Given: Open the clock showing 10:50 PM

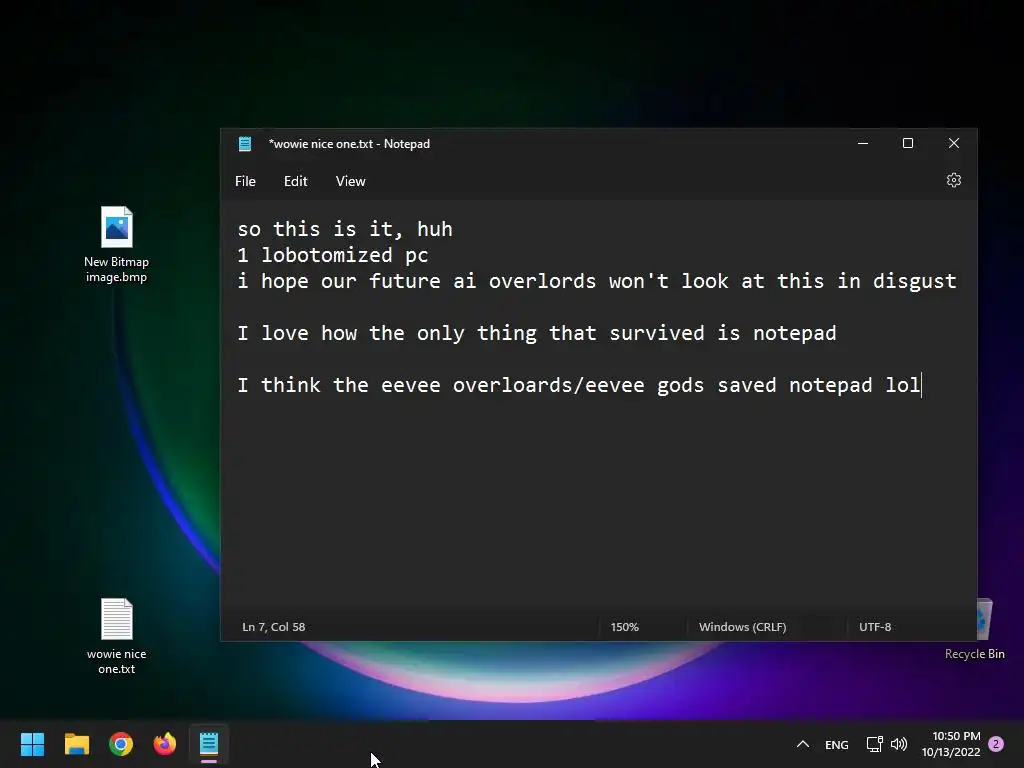Looking at the screenshot, I should [x=951, y=744].
